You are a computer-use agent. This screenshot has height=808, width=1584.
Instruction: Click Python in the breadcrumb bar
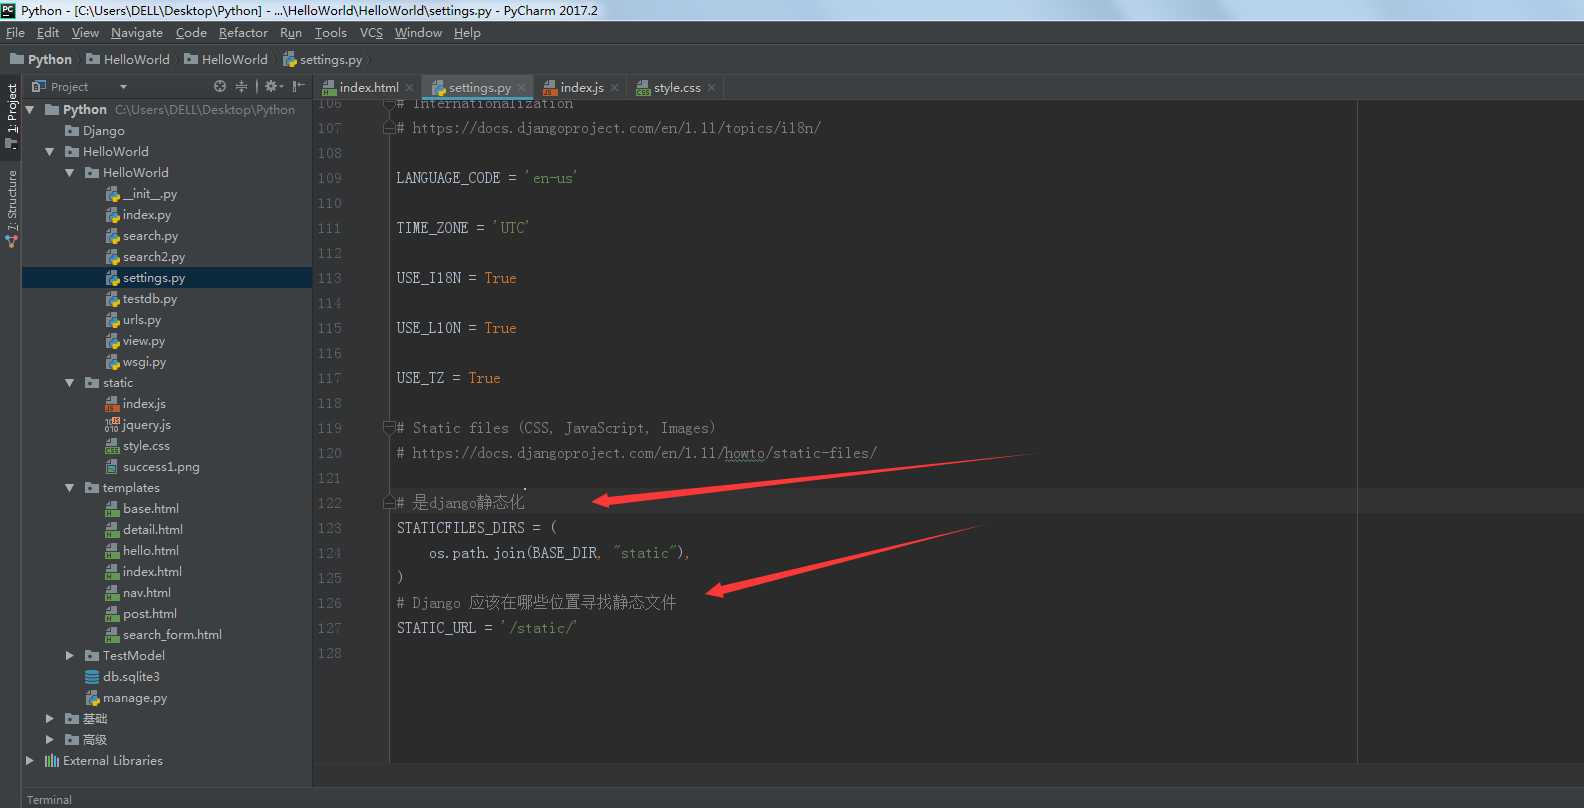[x=41, y=60]
